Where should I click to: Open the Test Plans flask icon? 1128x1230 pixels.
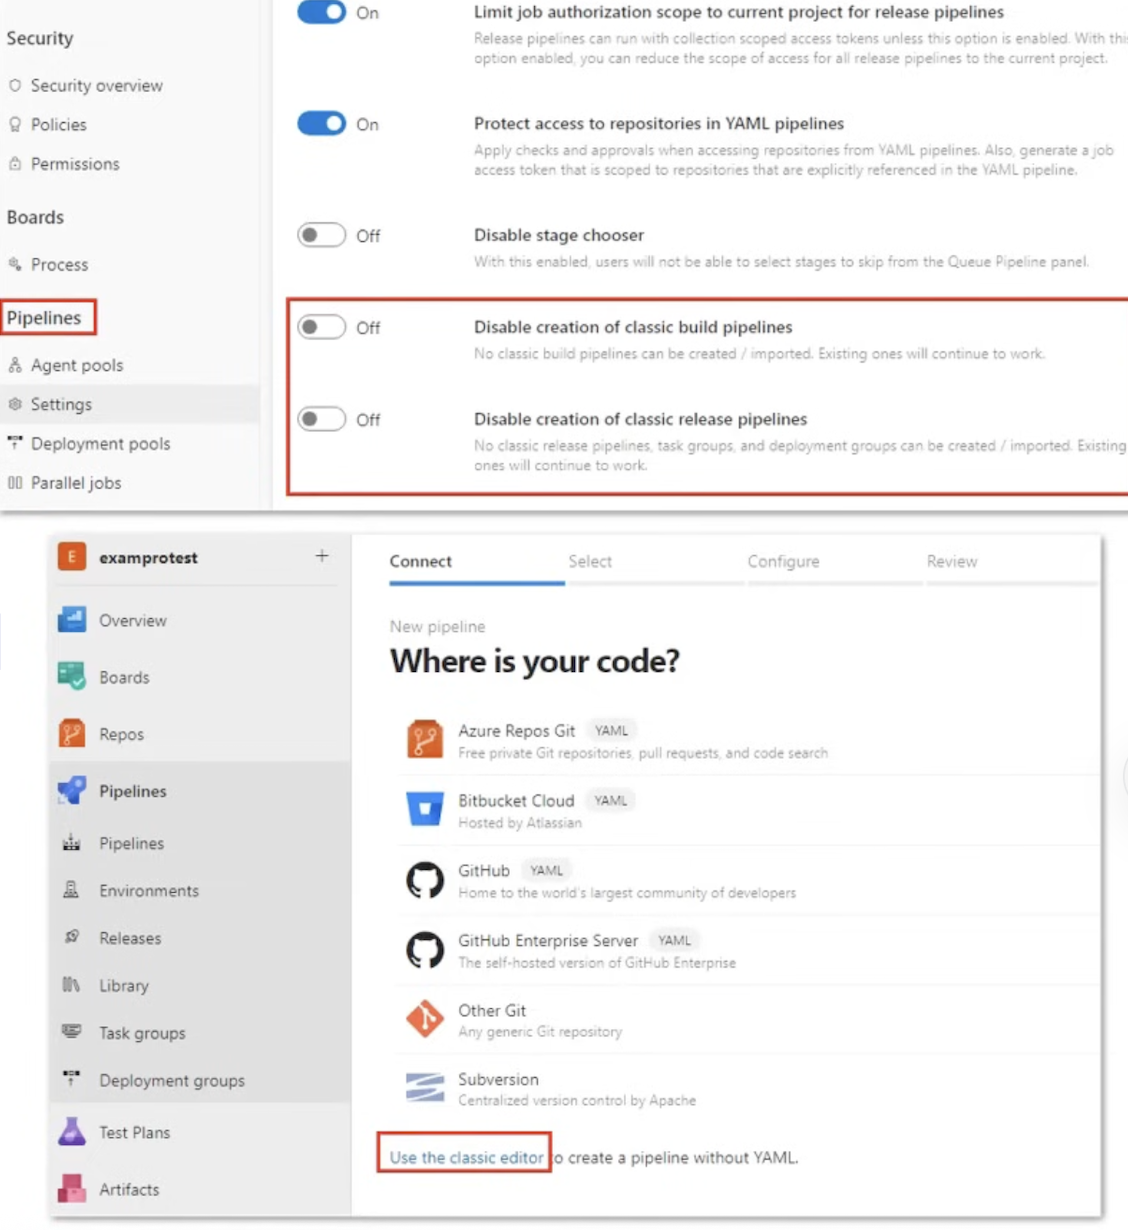coord(72,1132)
